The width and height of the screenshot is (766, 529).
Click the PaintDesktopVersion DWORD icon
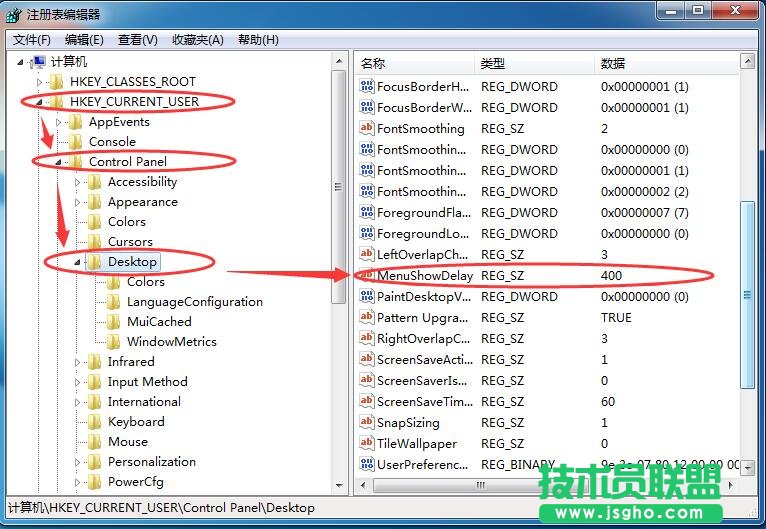[367, 297]
